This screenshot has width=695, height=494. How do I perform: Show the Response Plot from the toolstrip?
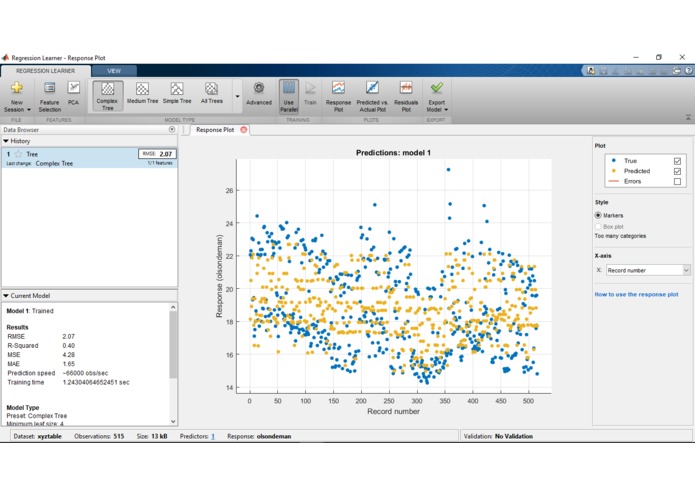point(338,97)
